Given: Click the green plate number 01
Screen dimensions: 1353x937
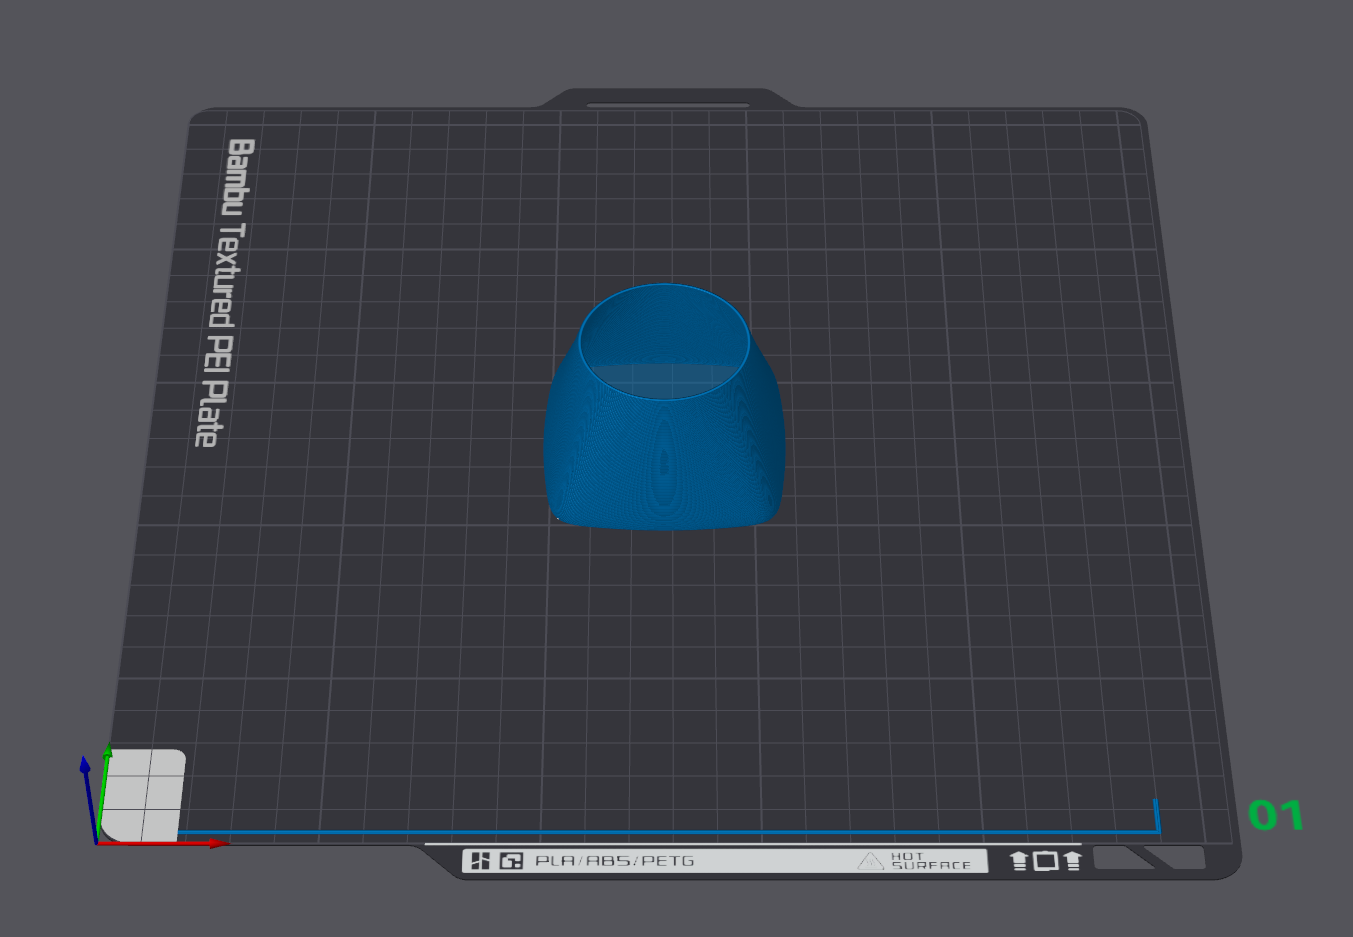Looking at the screenshot, I should coord(1276,816).
